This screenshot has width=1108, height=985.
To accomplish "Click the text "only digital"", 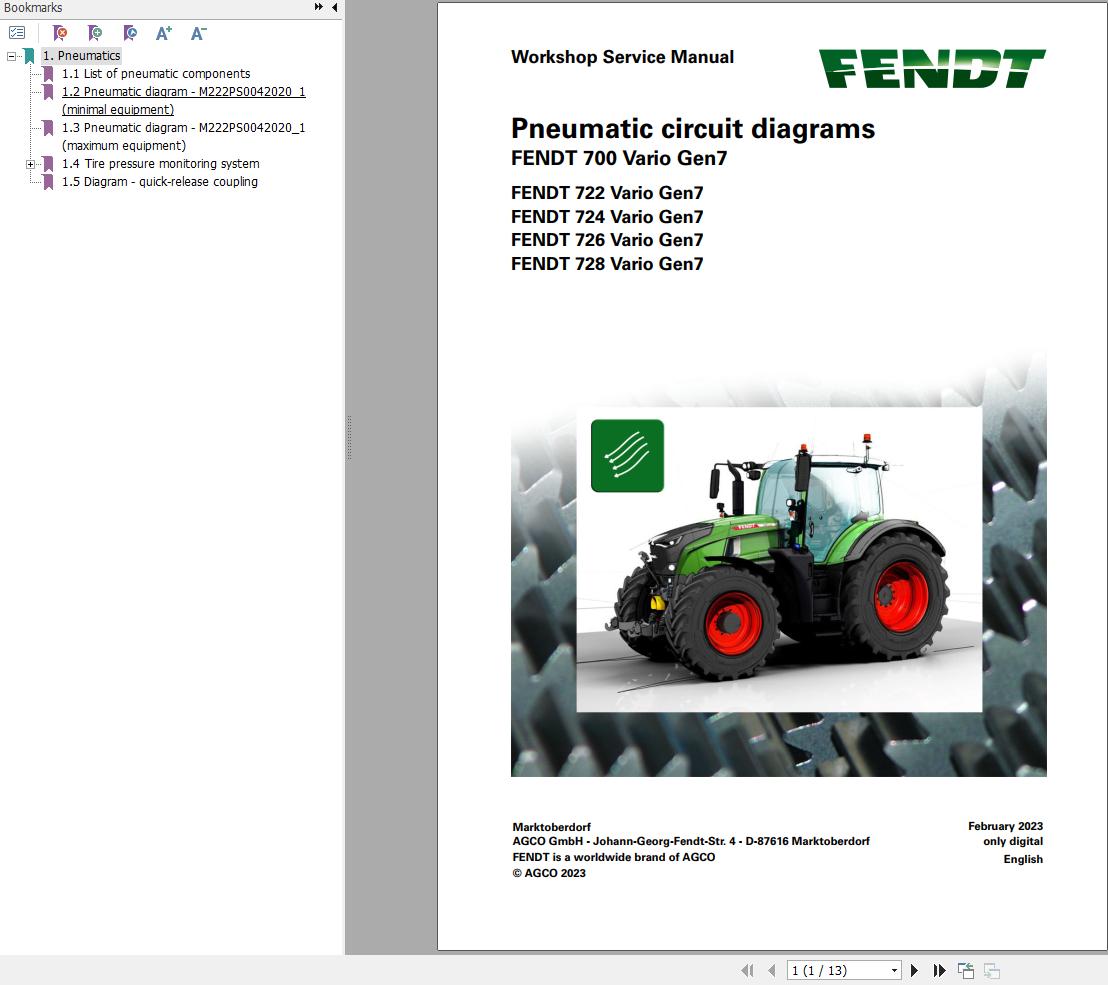I will (x=1013, y=841).
